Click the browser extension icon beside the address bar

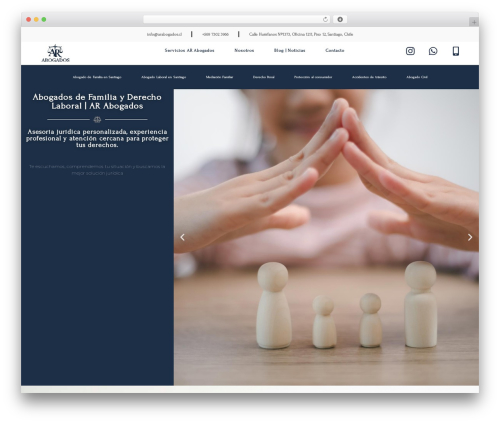(x=340, y=19)
